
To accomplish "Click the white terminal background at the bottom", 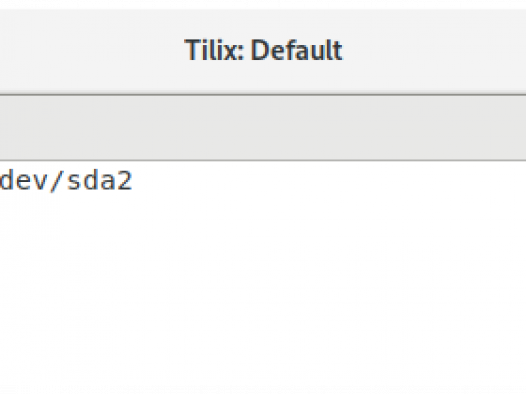I will [x=263, y=369].
